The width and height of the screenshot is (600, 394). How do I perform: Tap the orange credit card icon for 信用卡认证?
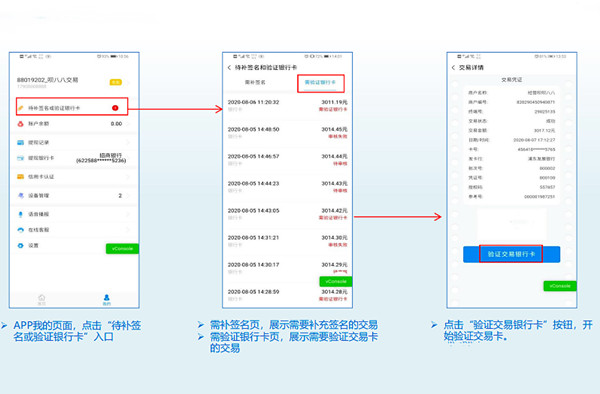pyautogui.click(x=21, y=177)
